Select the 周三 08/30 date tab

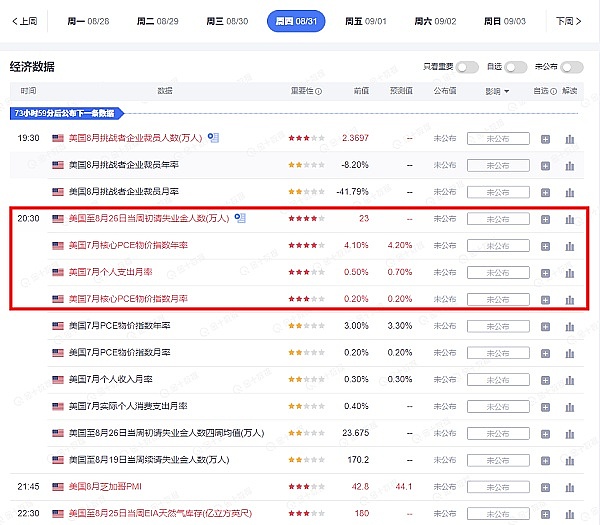(225, 20)
